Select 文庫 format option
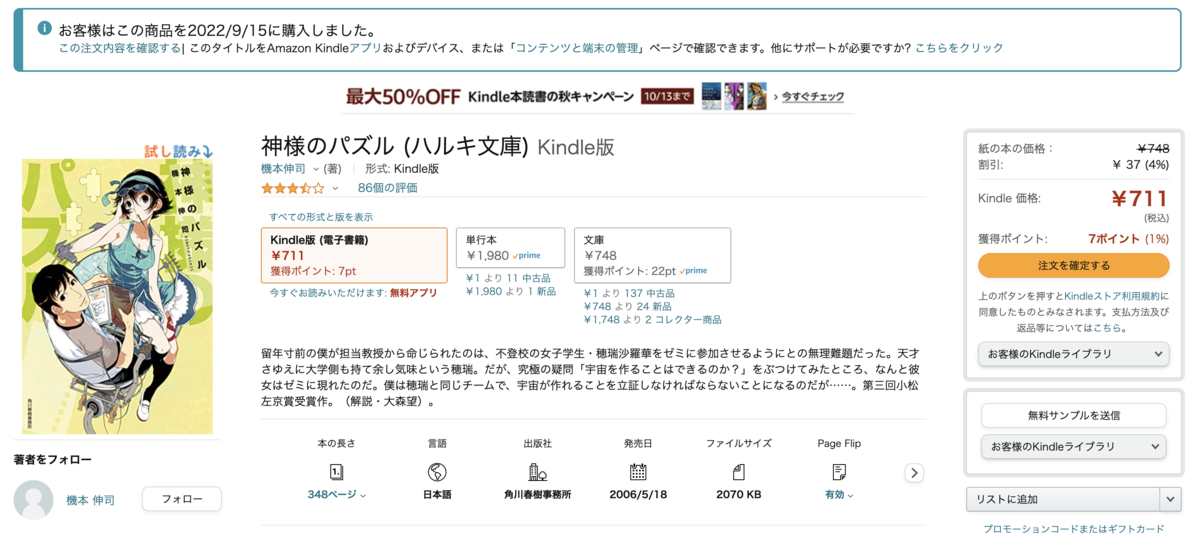The width and height of the screenshot is (1200, 534). click(652, 255)
